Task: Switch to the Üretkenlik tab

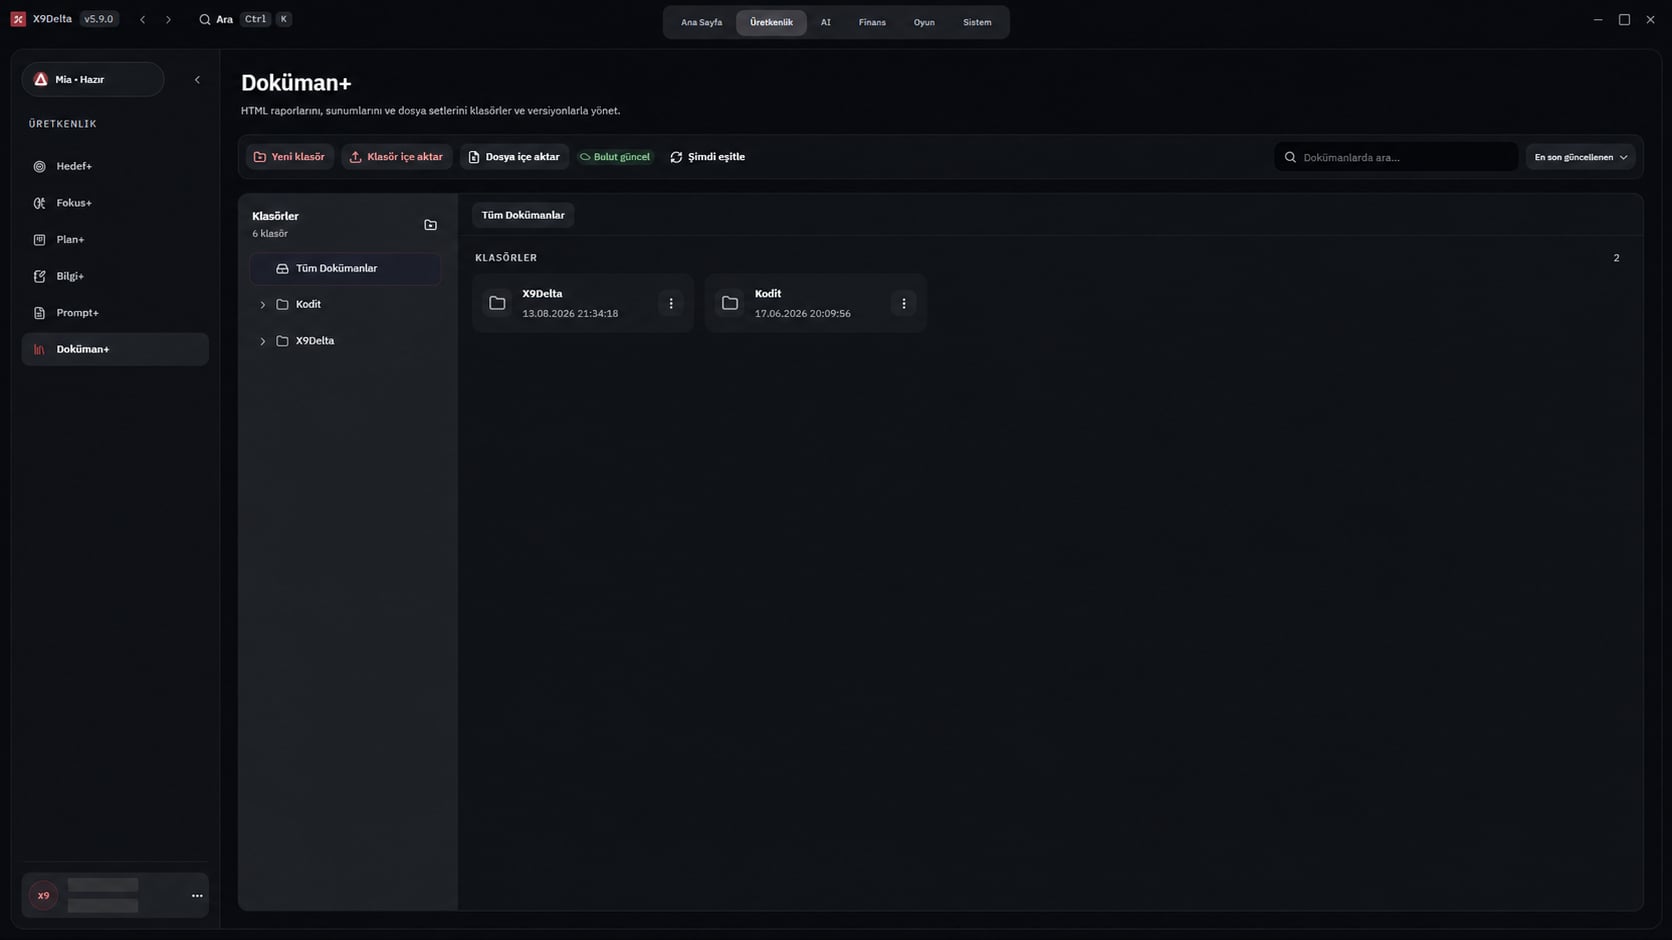Action: coord(771,22)
